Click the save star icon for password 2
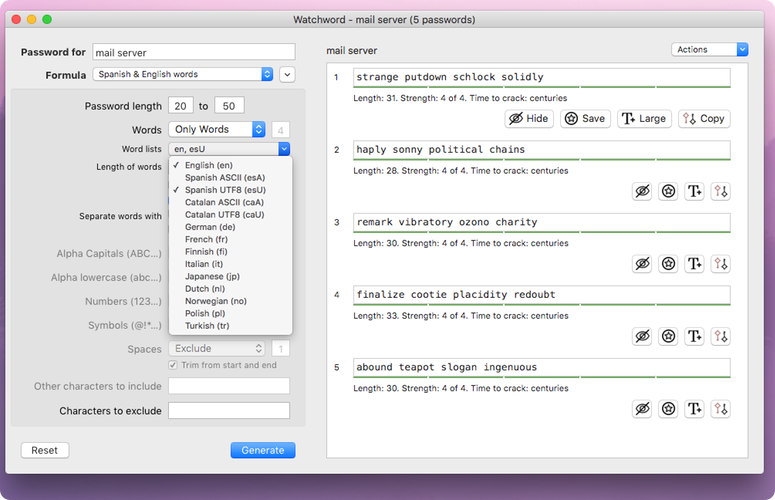This screenshot has height=500, width=775. click(669, 191)
